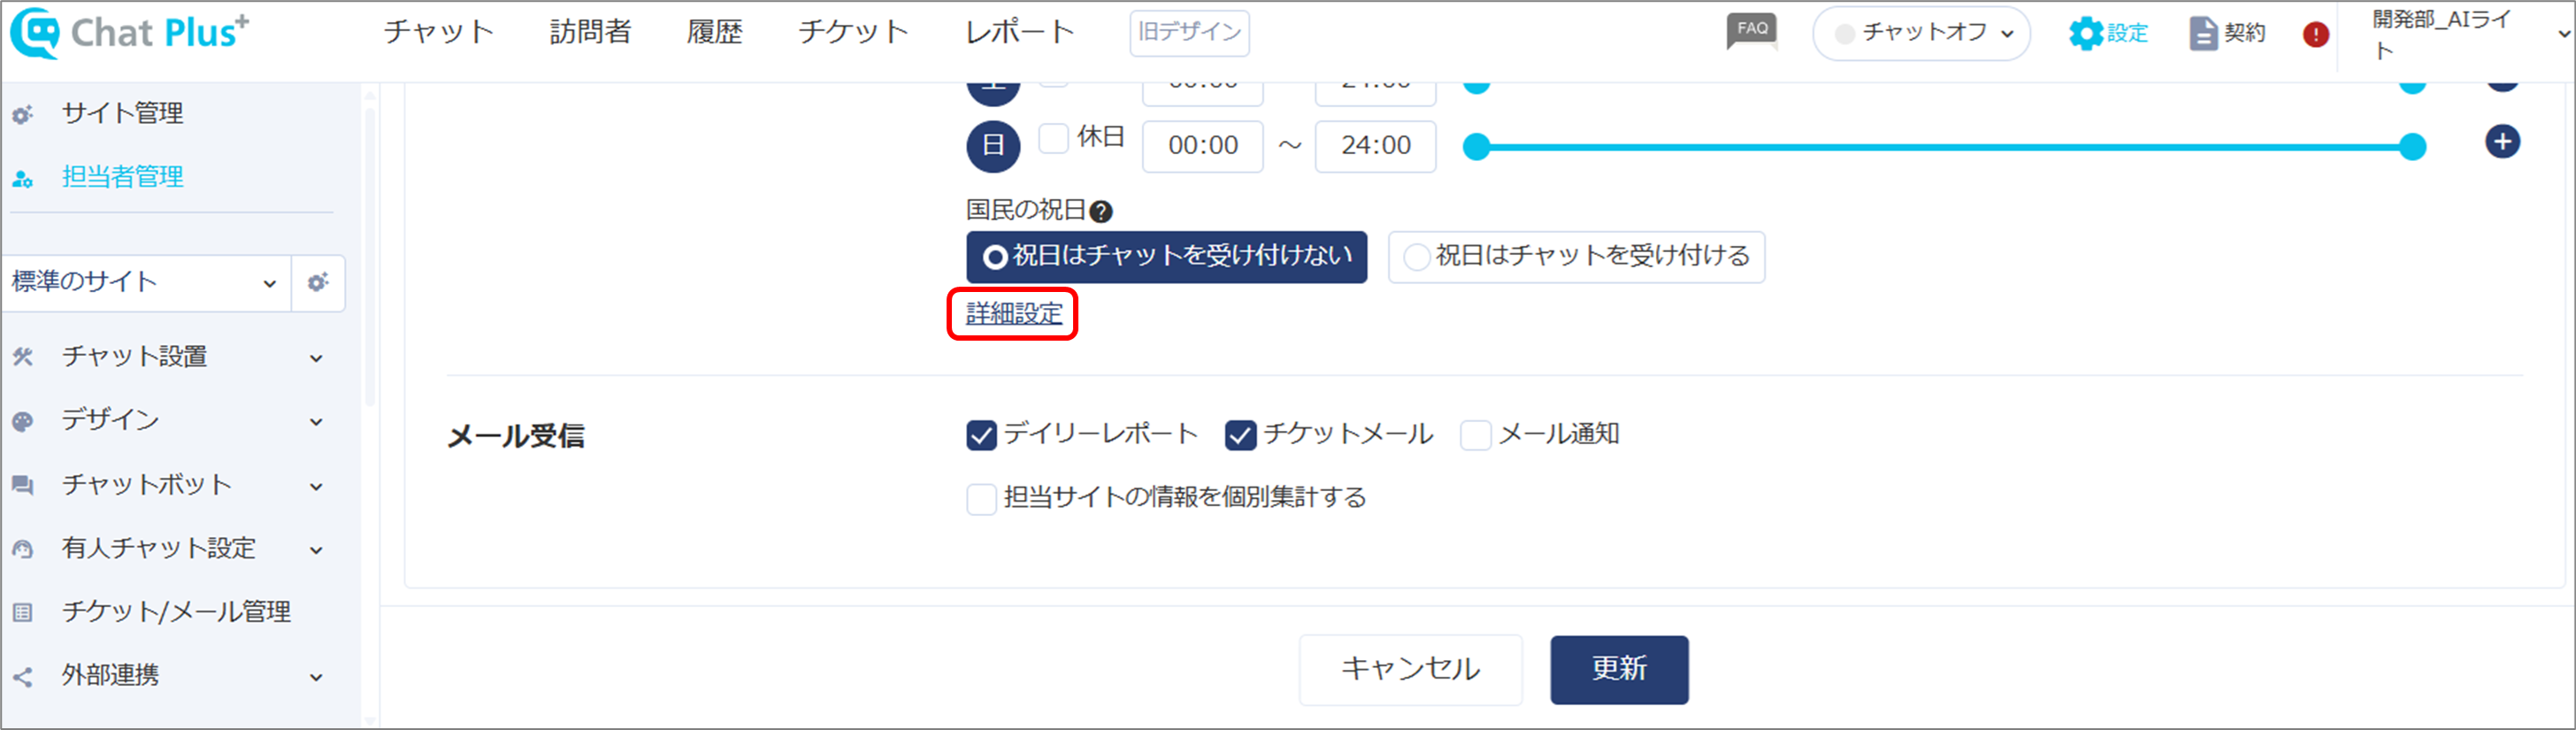Switch to 旧デザイン

coord(1189,33)
